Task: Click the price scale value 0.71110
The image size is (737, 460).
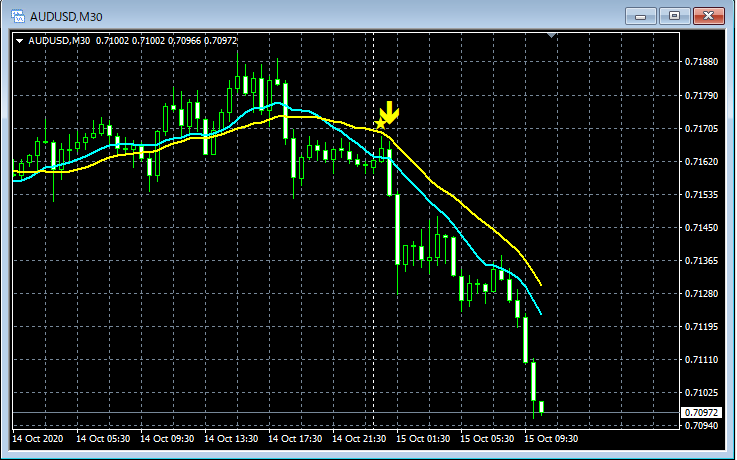Action: click(x=701, y=359)
